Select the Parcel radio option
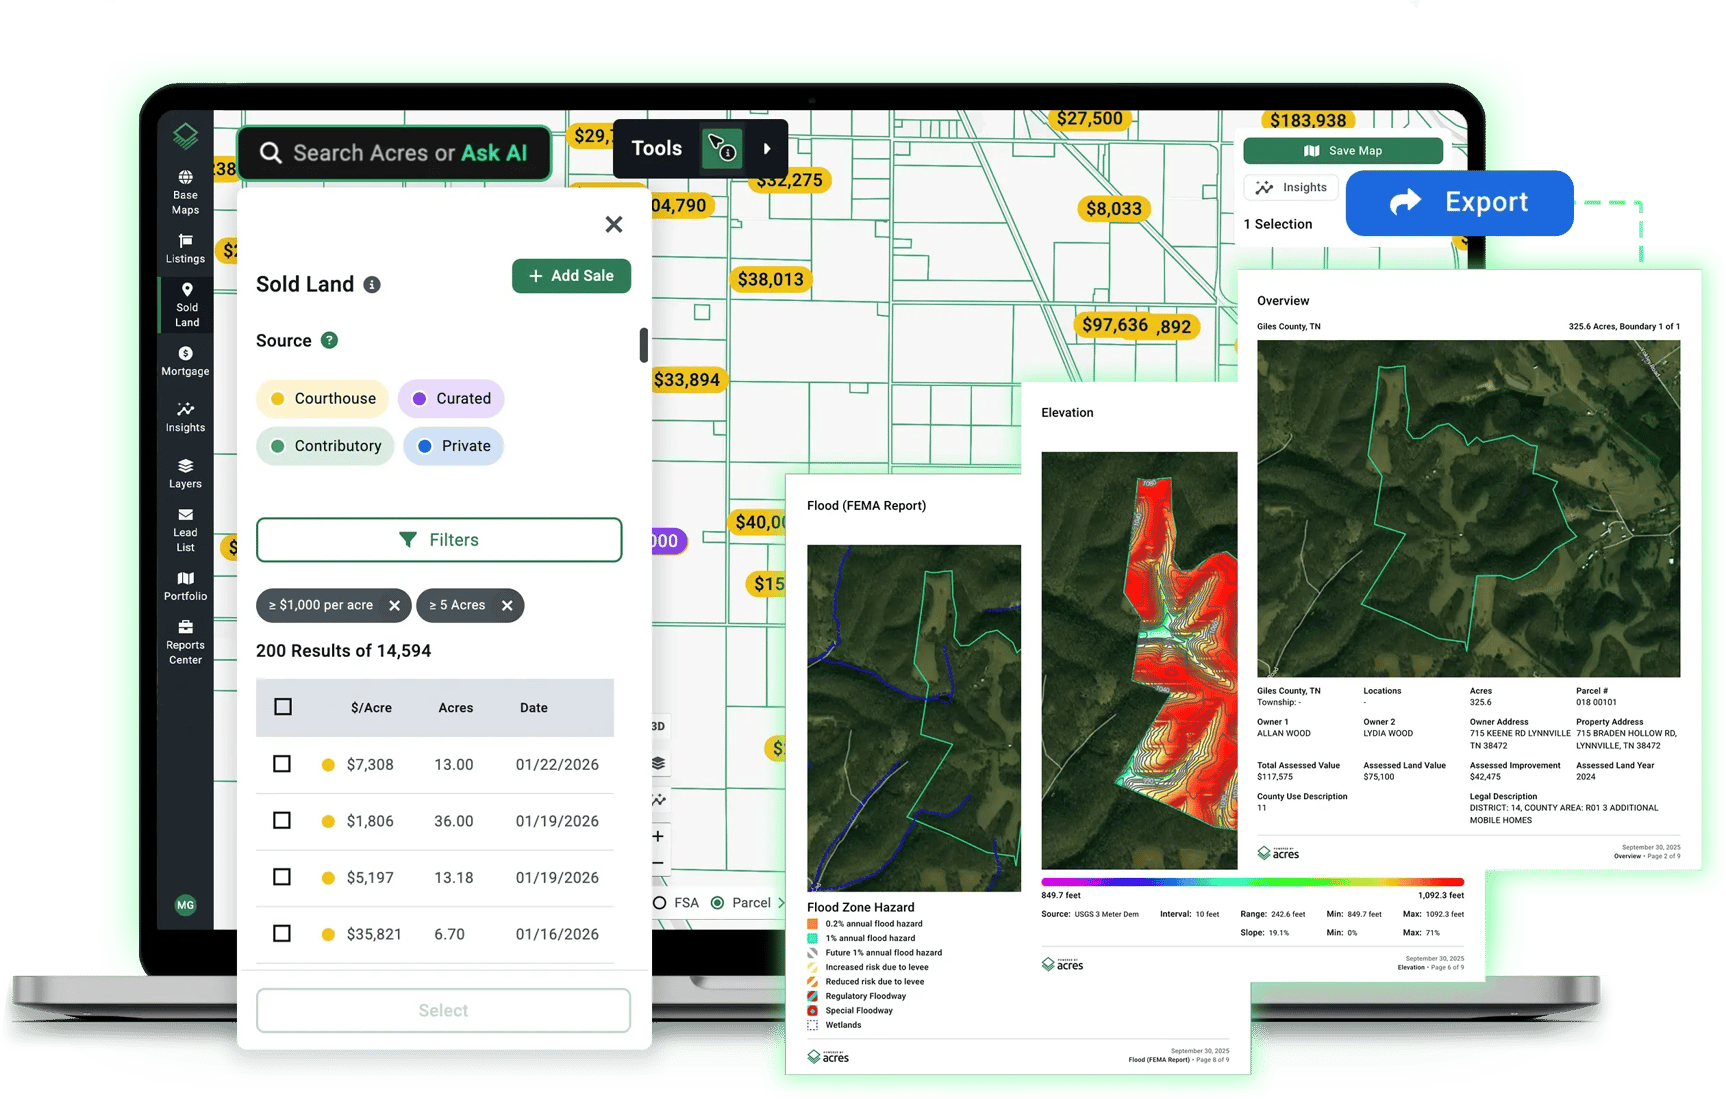The width and height of the screenshot is (1726, 1099). [x=717, y=903]
